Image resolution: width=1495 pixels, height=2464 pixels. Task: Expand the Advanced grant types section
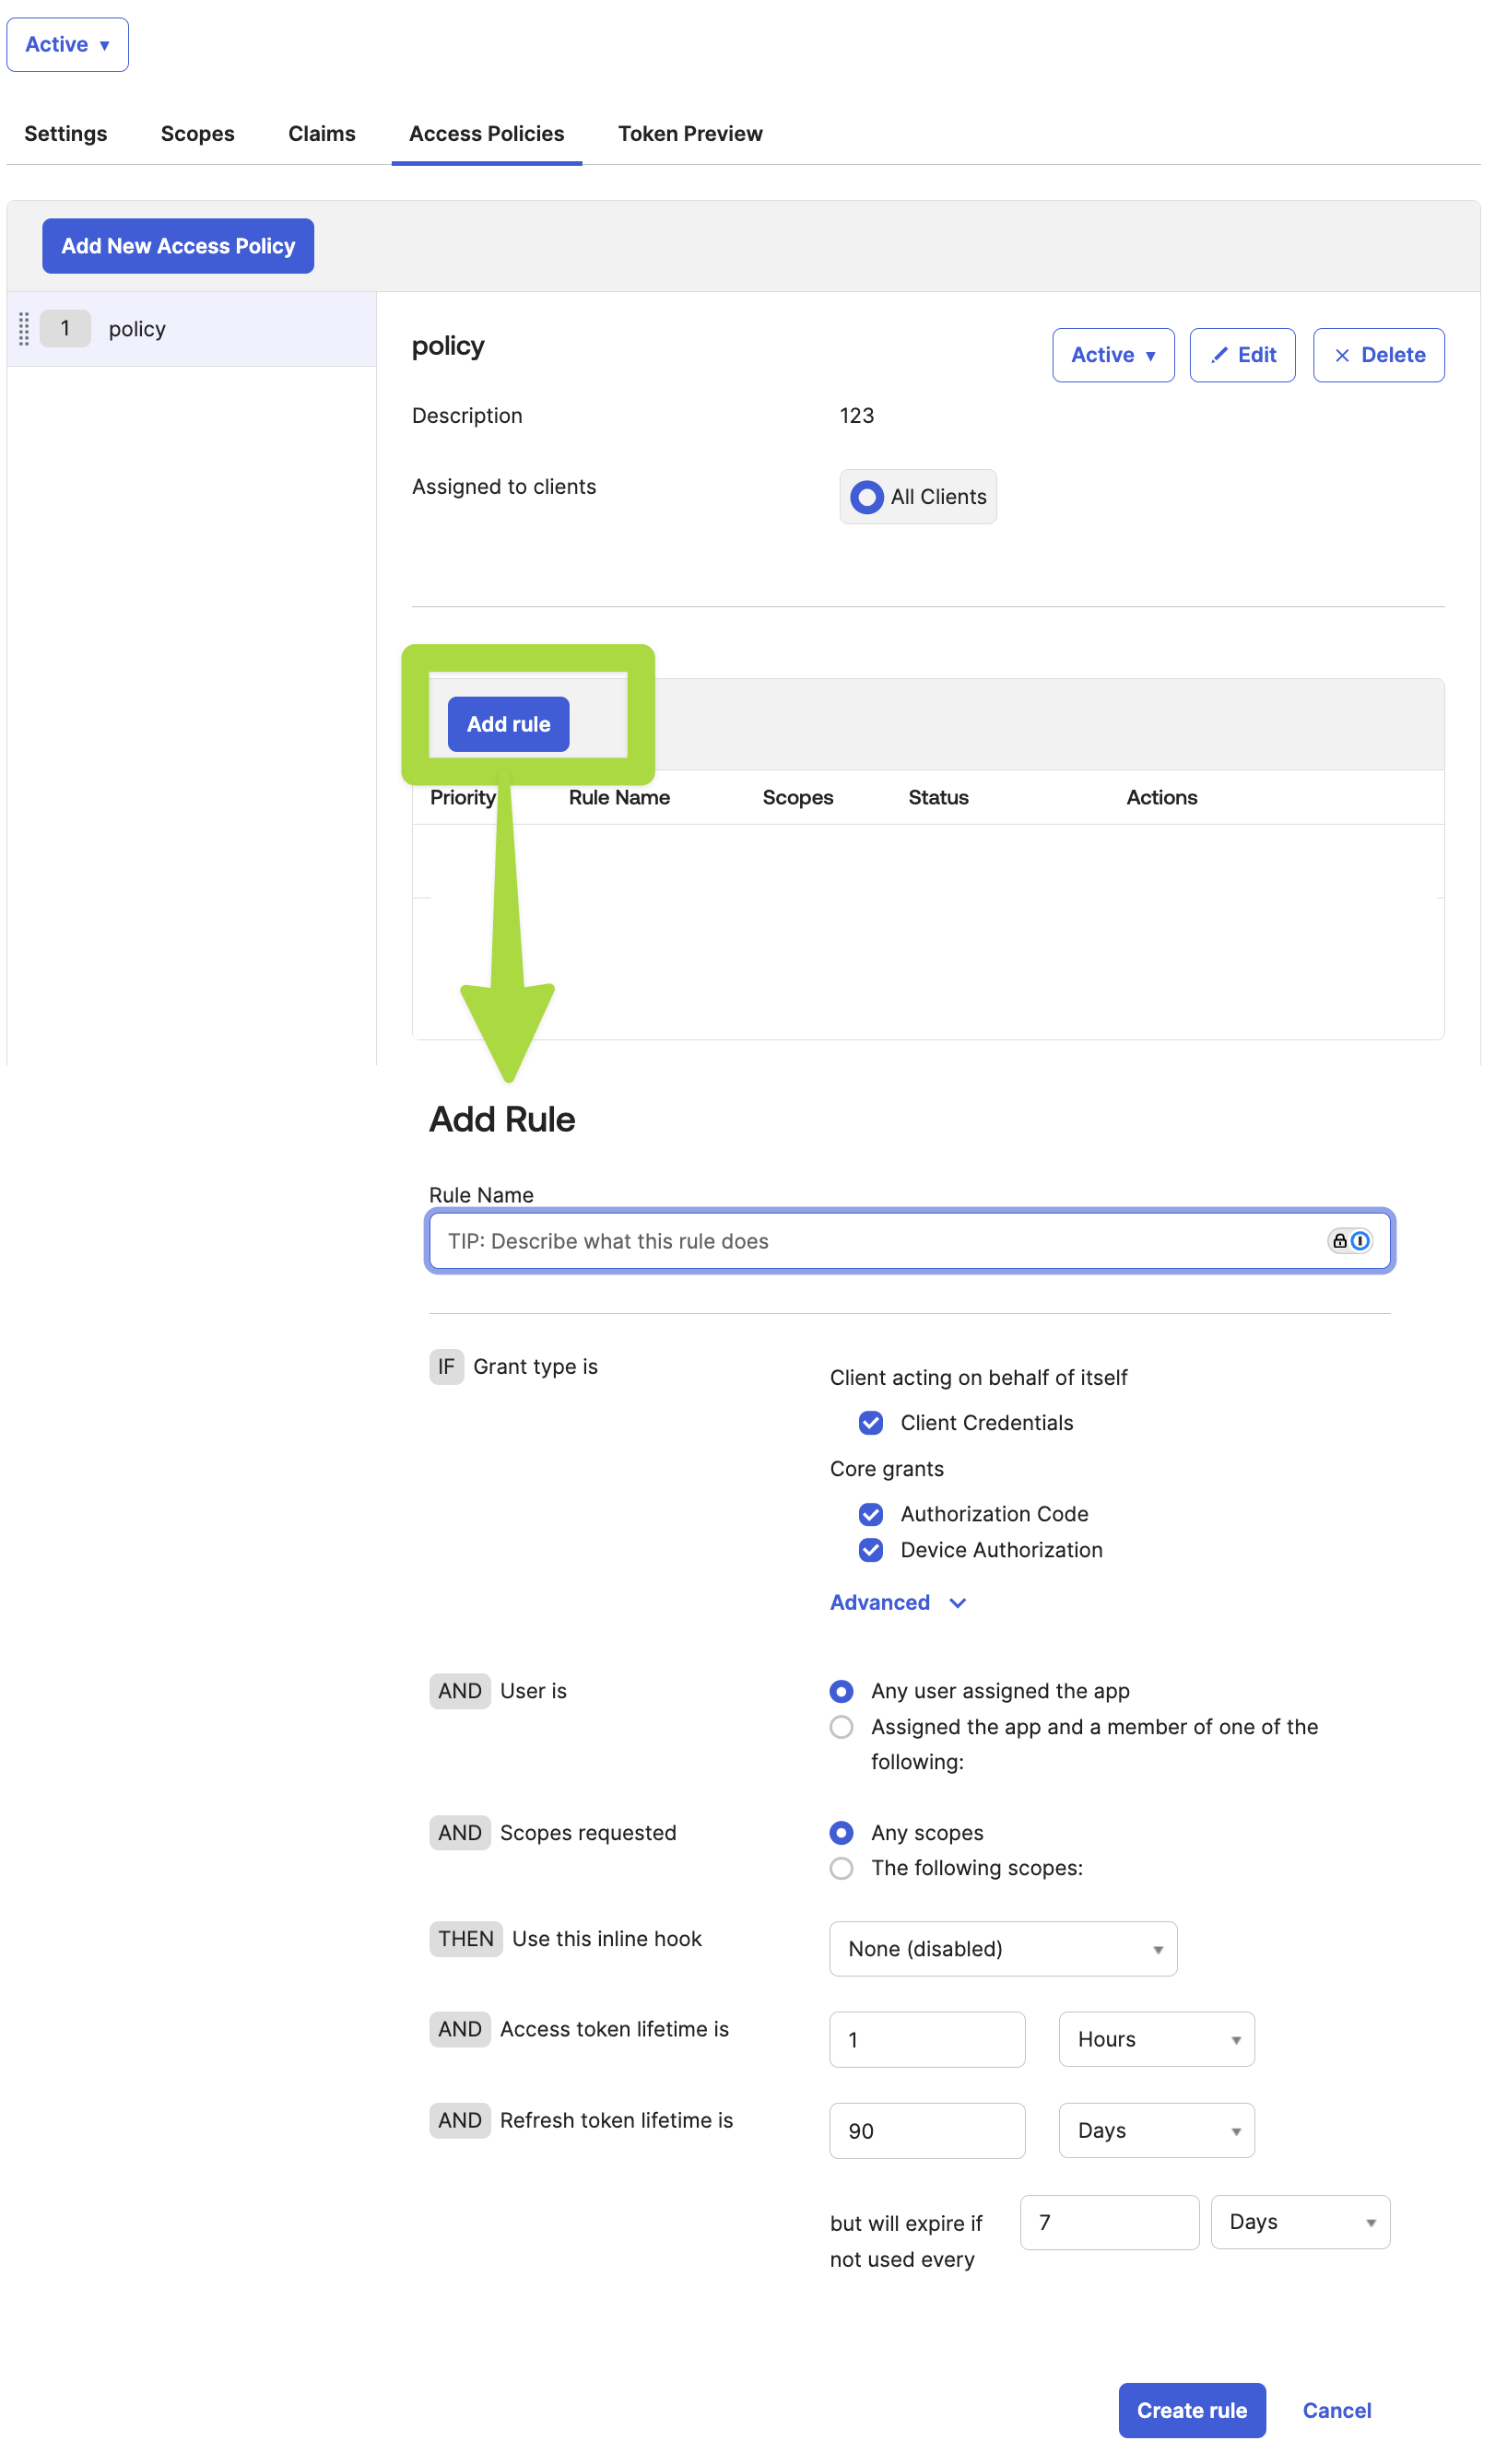pos(897,1603)
